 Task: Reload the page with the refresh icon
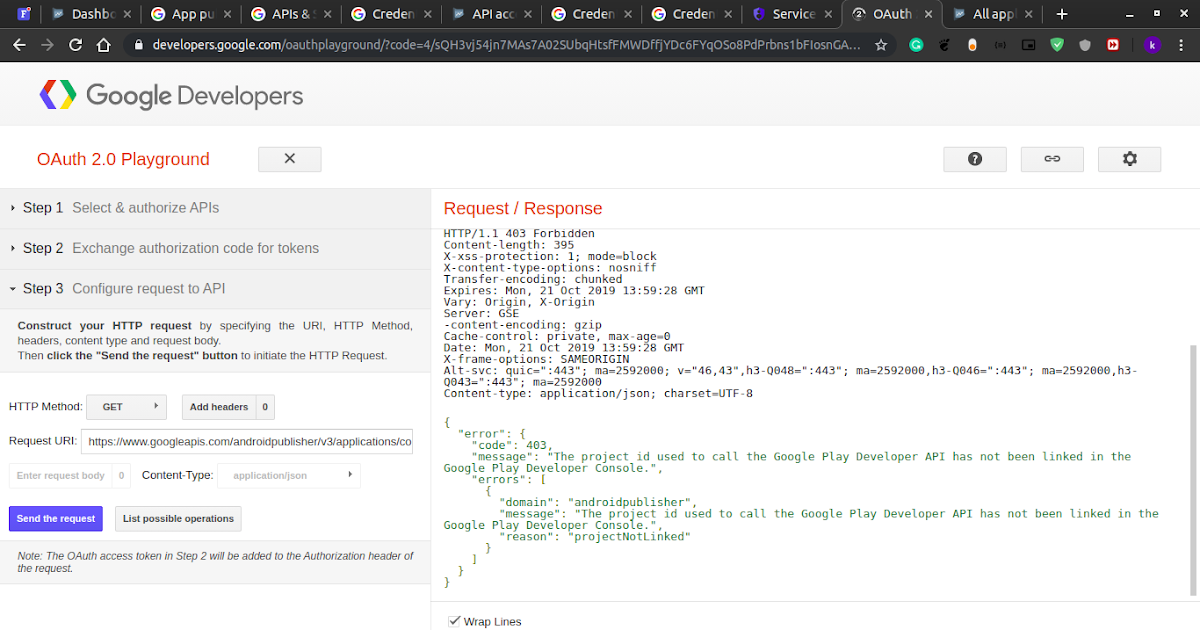75,45
